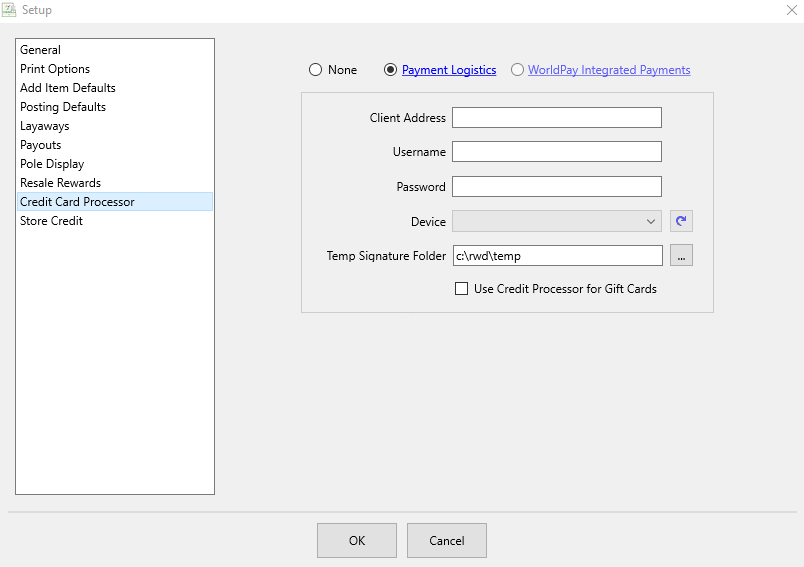Expand the Device dropdown
Image resolution: width=804 pixels, height=567 pixels.
(x=557, y=221)
